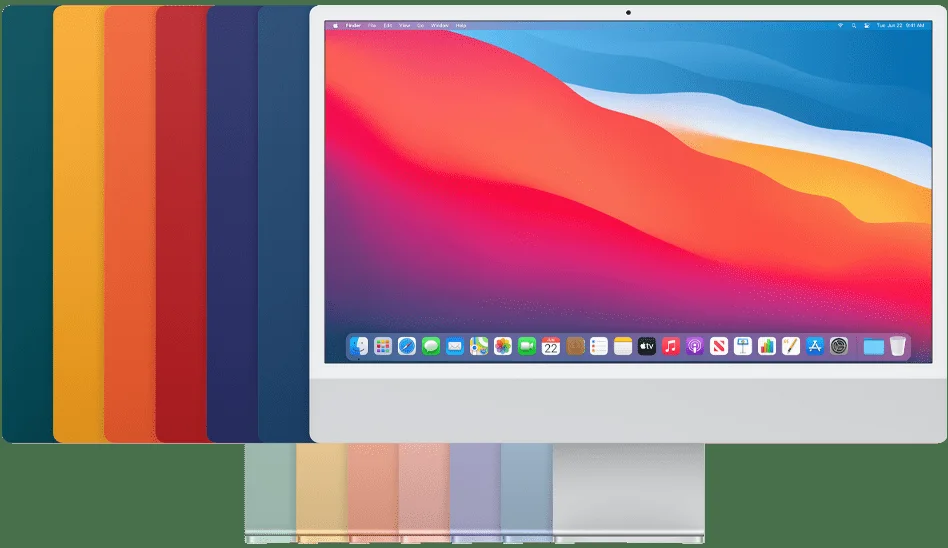Open the News app in Dock

click(719, 346)
